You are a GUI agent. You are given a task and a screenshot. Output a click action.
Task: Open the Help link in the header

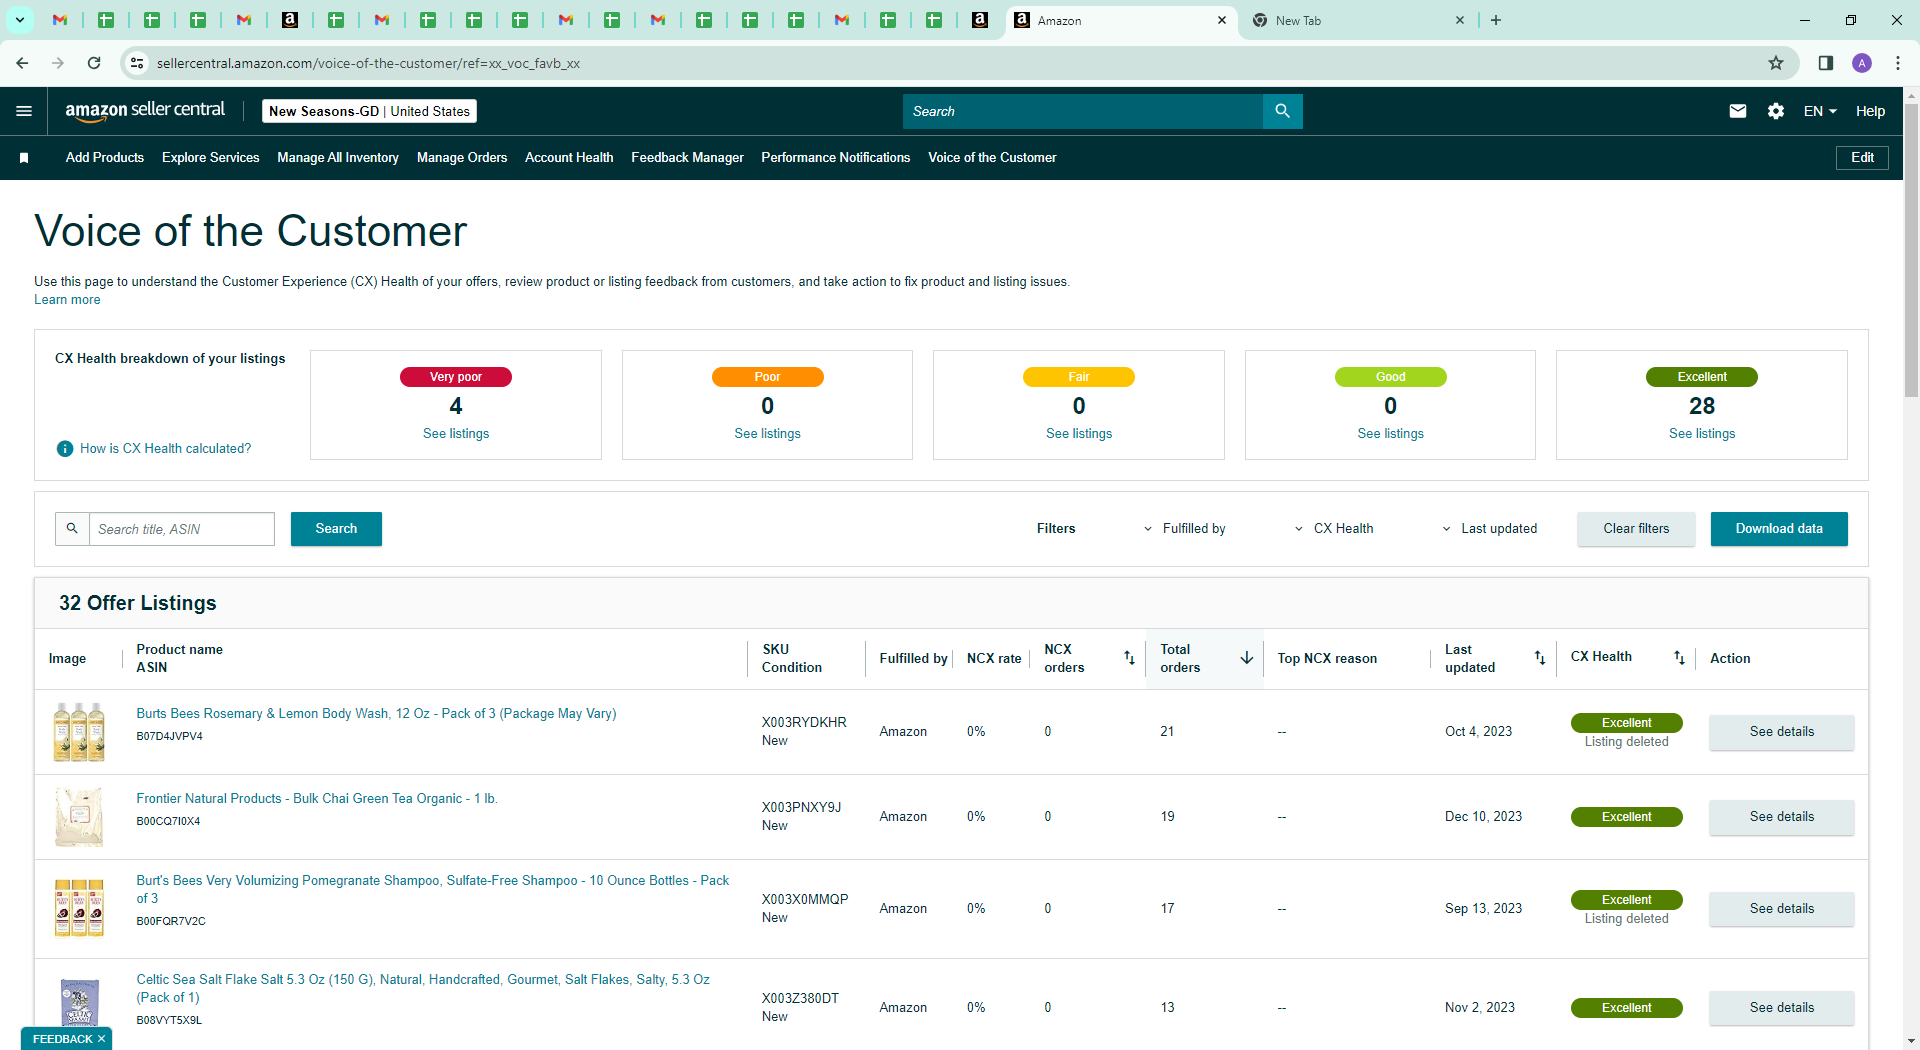pyautogui.click(x=1870, y=111)
